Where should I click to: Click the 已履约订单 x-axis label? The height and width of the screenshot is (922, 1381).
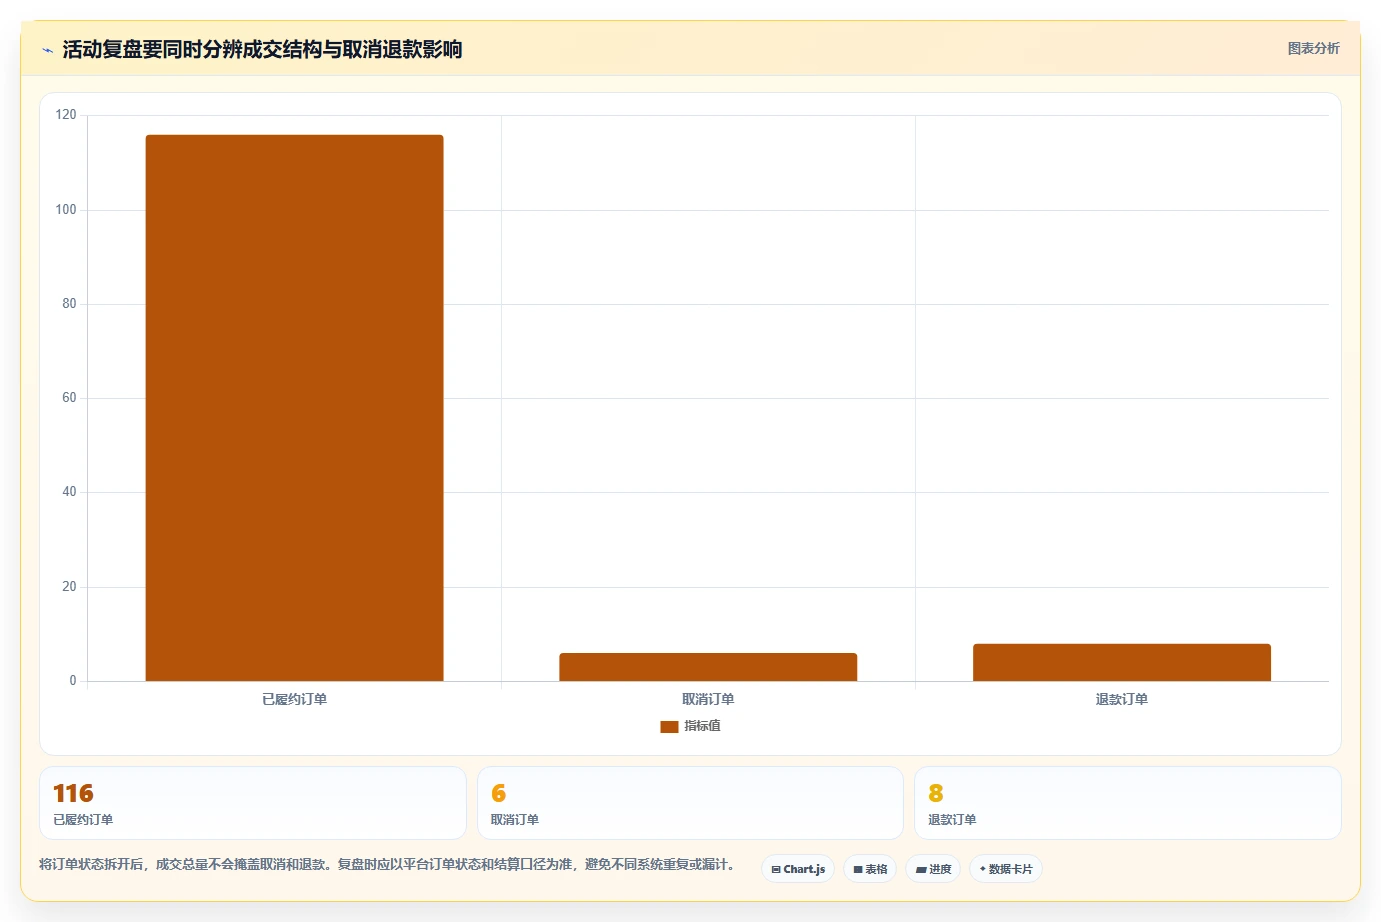(294, 699)
